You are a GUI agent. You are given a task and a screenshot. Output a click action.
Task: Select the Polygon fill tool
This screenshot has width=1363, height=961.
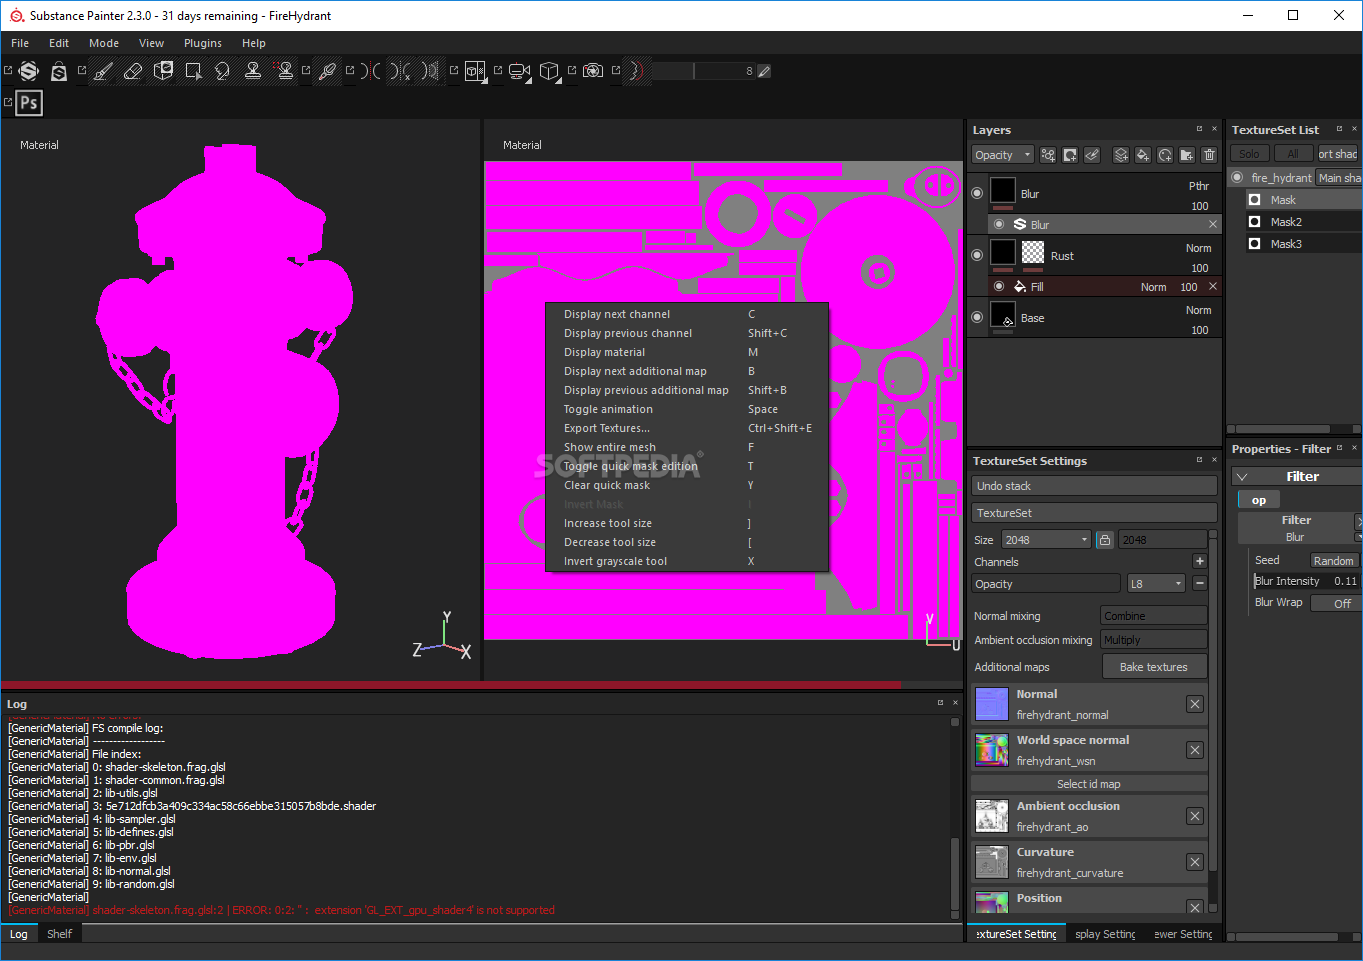pyautogui.click(x=193, y=71)
